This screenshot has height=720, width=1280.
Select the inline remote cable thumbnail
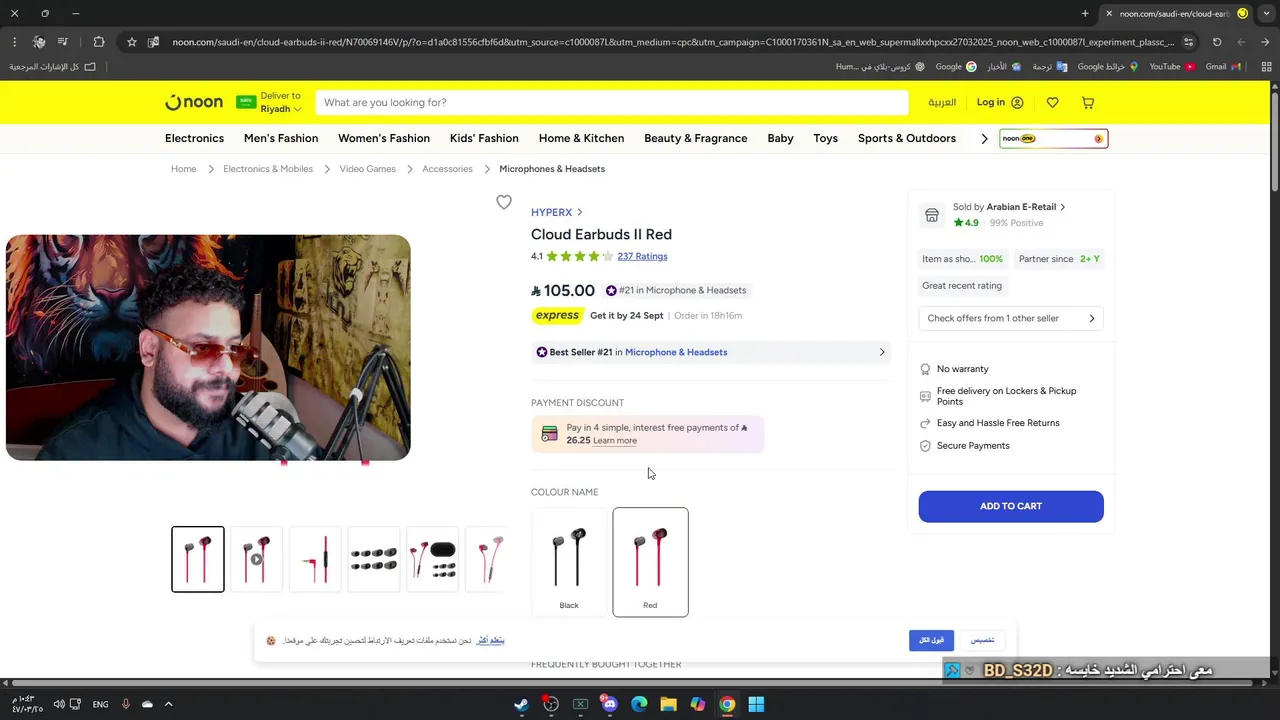pyautogui.click(x=315, y=559)
